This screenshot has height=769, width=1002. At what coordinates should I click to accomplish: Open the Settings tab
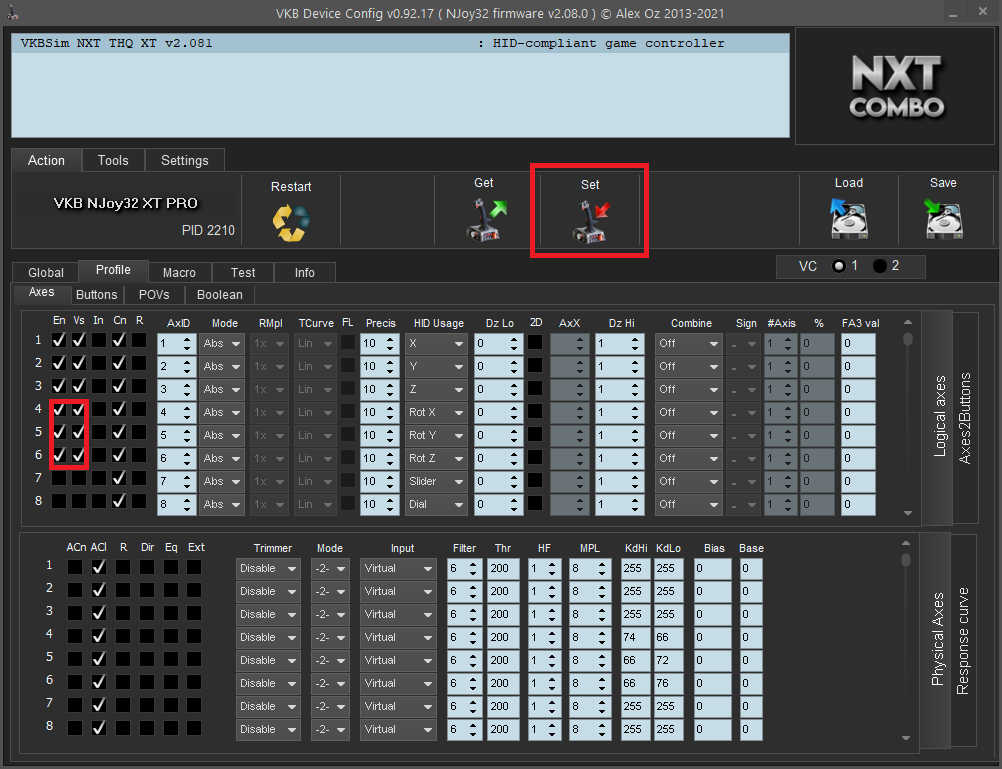[185, 160]
